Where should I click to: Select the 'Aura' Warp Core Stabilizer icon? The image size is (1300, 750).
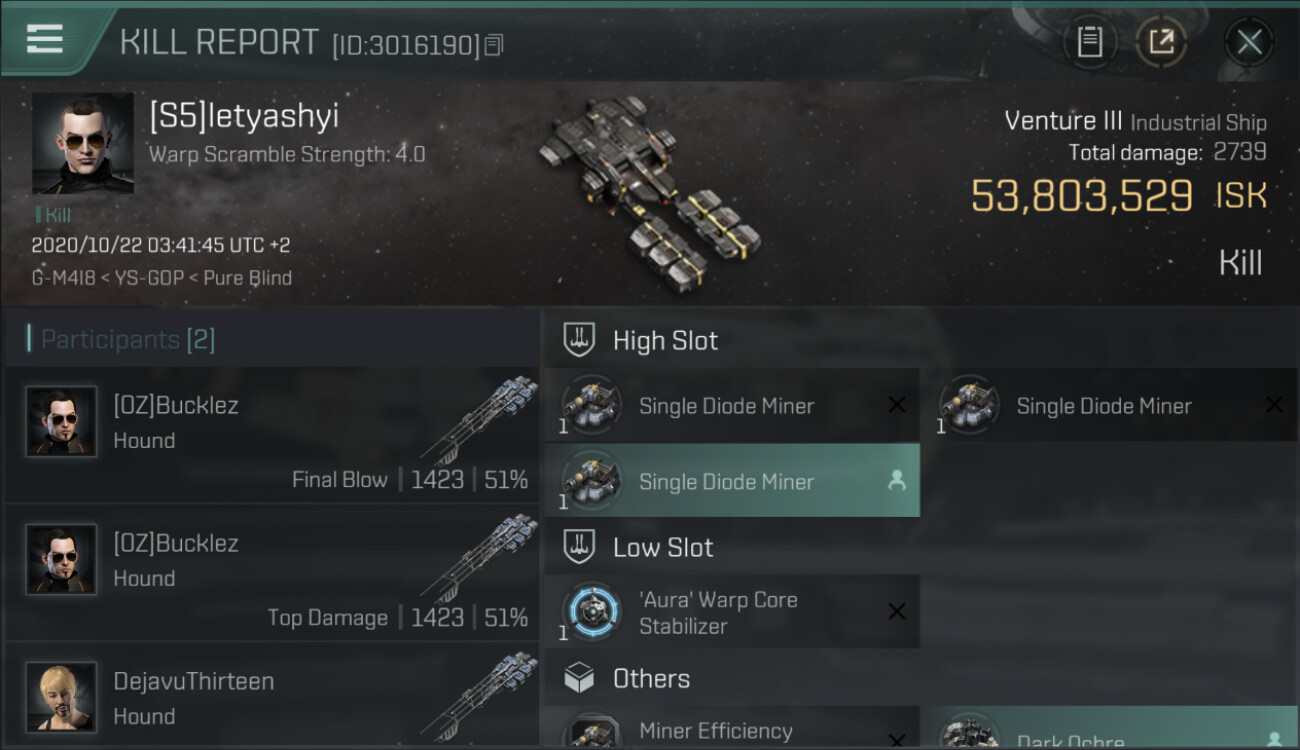click(592, 612)
